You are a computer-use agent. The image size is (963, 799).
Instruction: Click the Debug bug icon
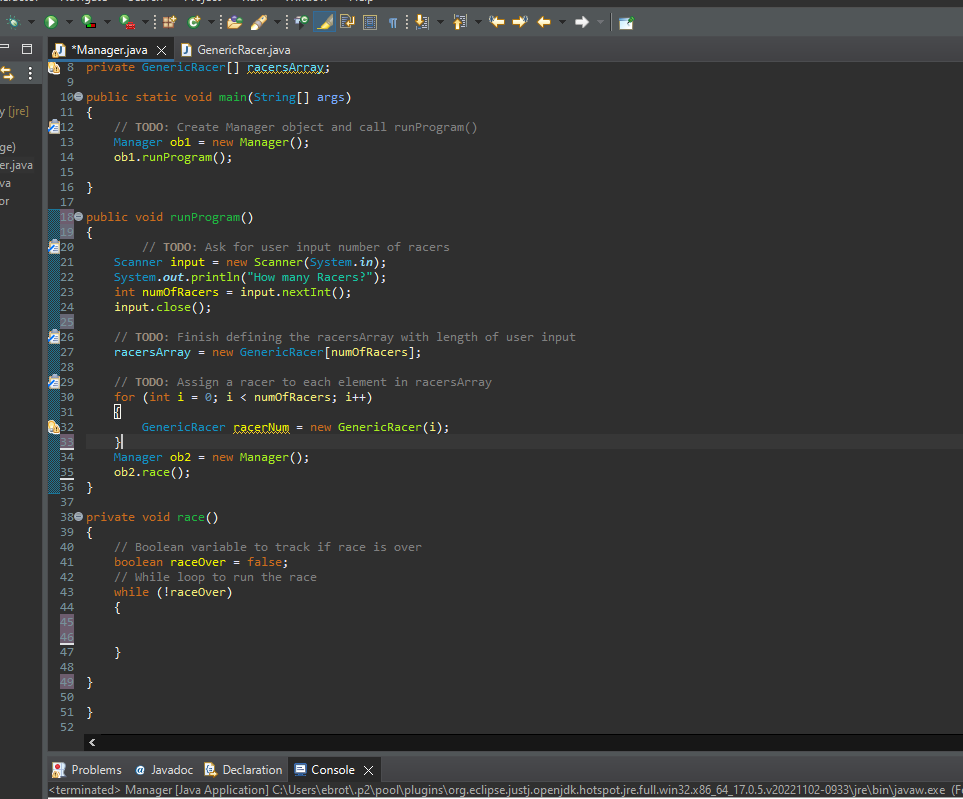[15, 22]
